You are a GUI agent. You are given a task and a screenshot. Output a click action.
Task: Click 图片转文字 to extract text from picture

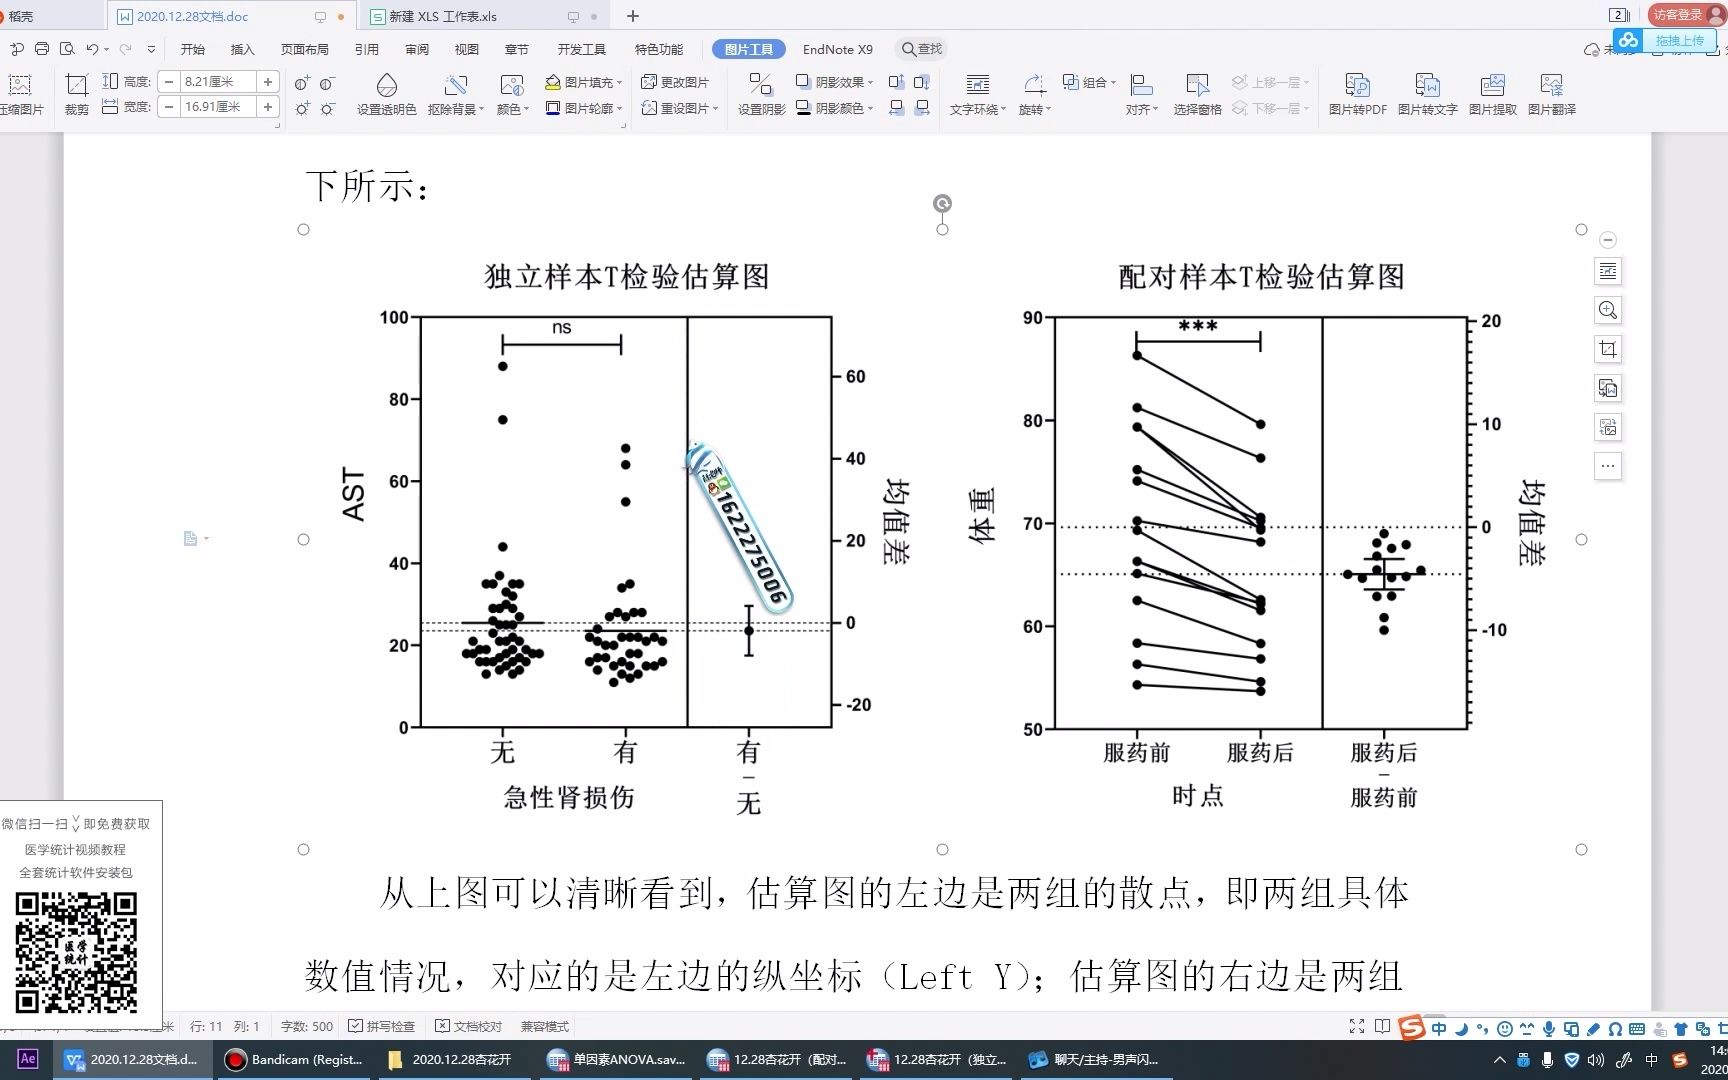click(1427, 94)
